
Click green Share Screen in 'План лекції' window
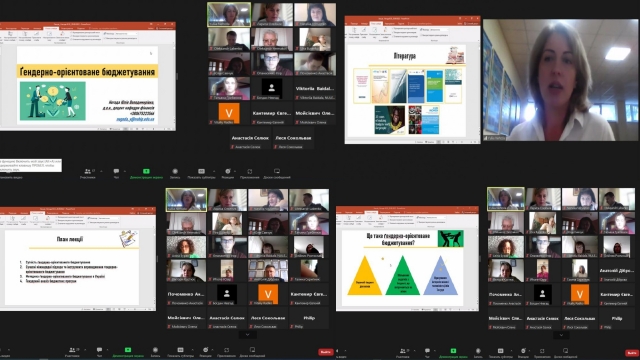point(128,352)
